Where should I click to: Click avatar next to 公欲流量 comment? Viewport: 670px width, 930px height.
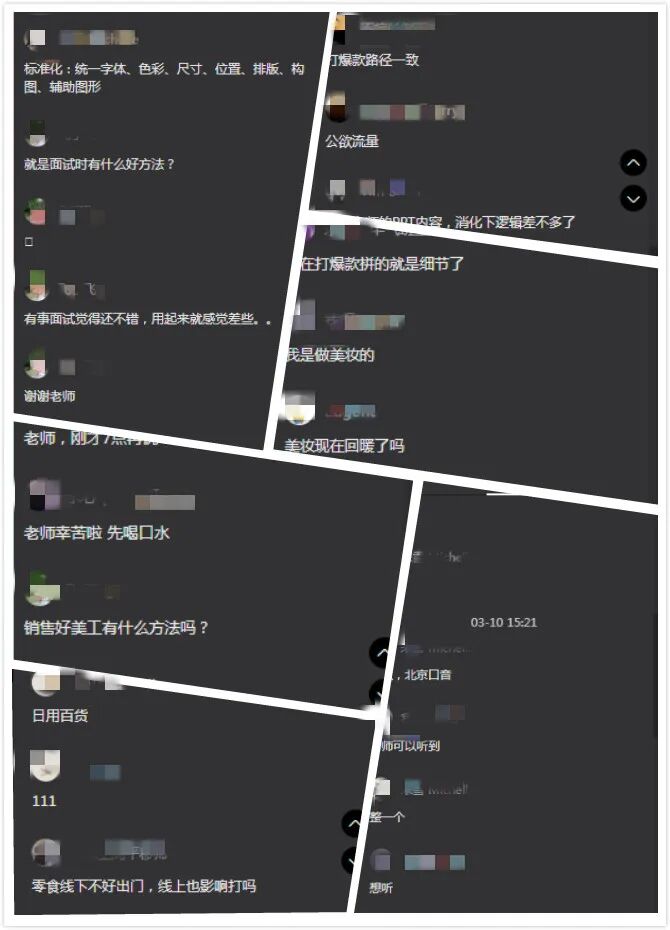point(336,108)
